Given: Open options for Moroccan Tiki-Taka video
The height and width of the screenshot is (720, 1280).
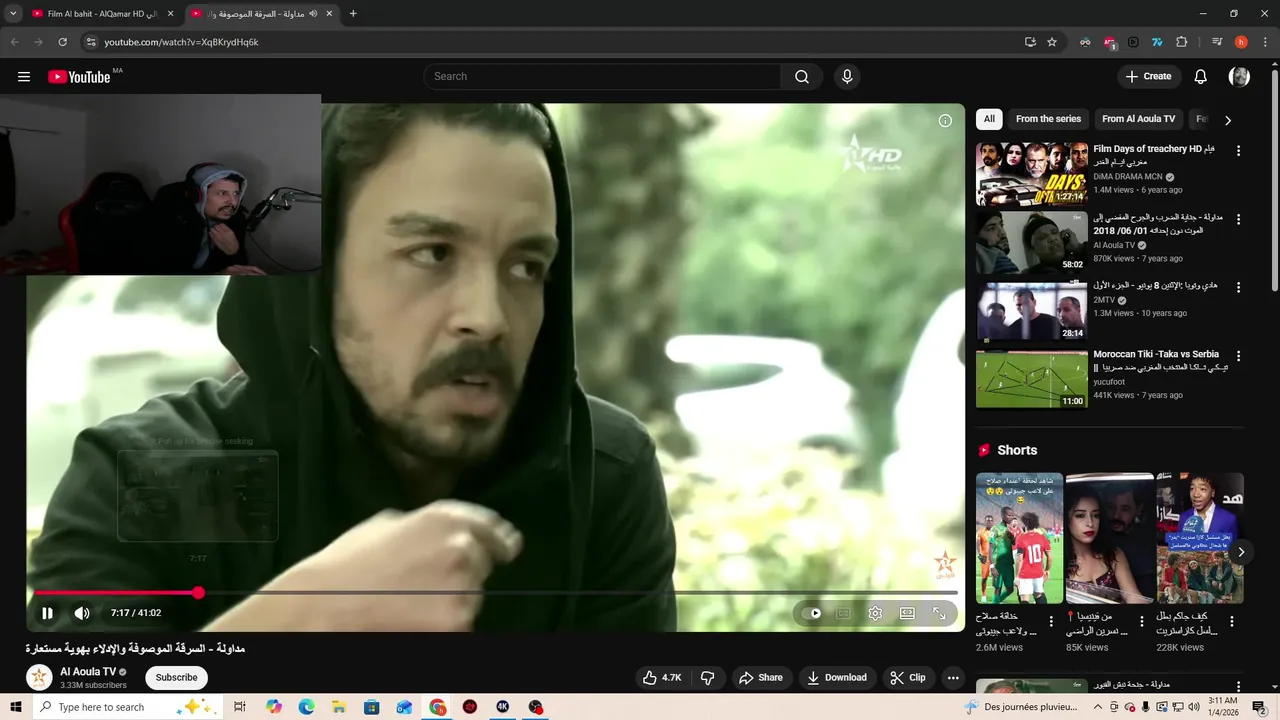Looking at the screenshot, I should point(1238,356).
